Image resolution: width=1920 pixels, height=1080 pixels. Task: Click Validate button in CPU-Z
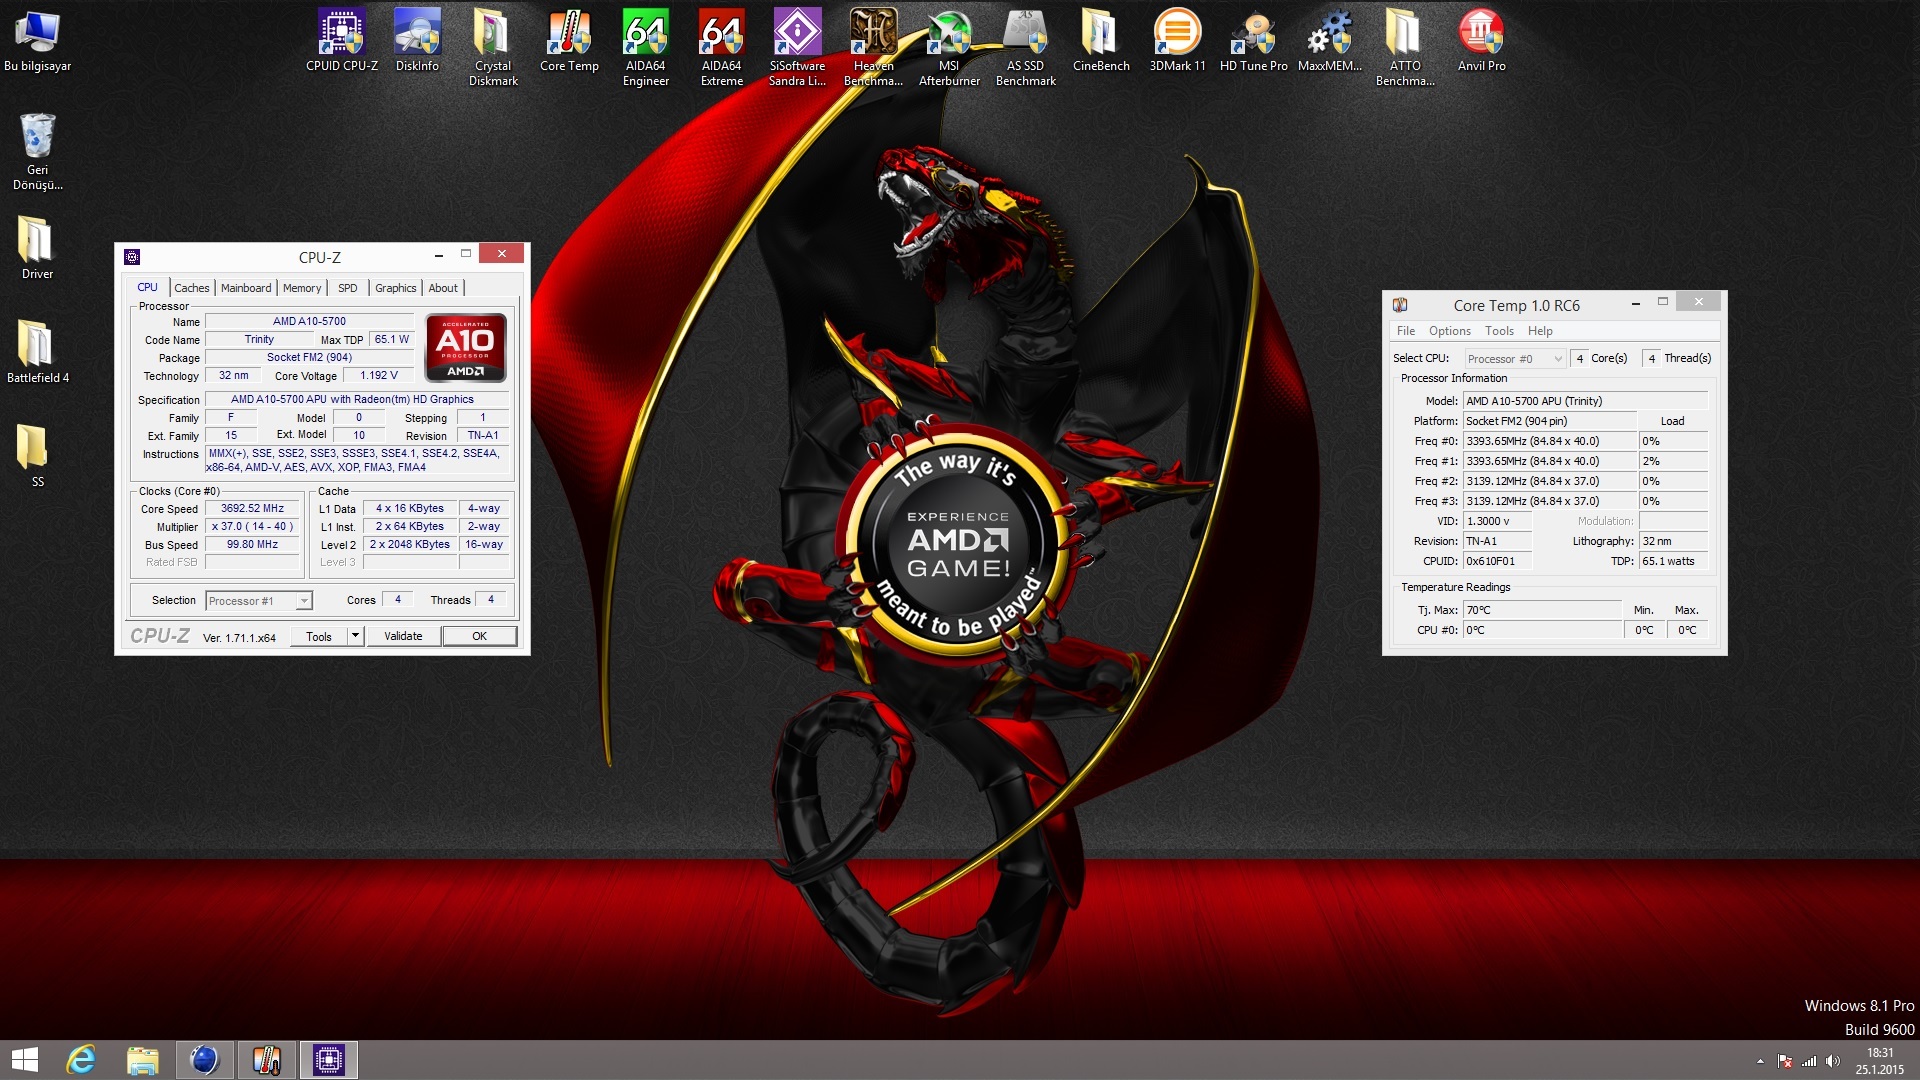403,636
